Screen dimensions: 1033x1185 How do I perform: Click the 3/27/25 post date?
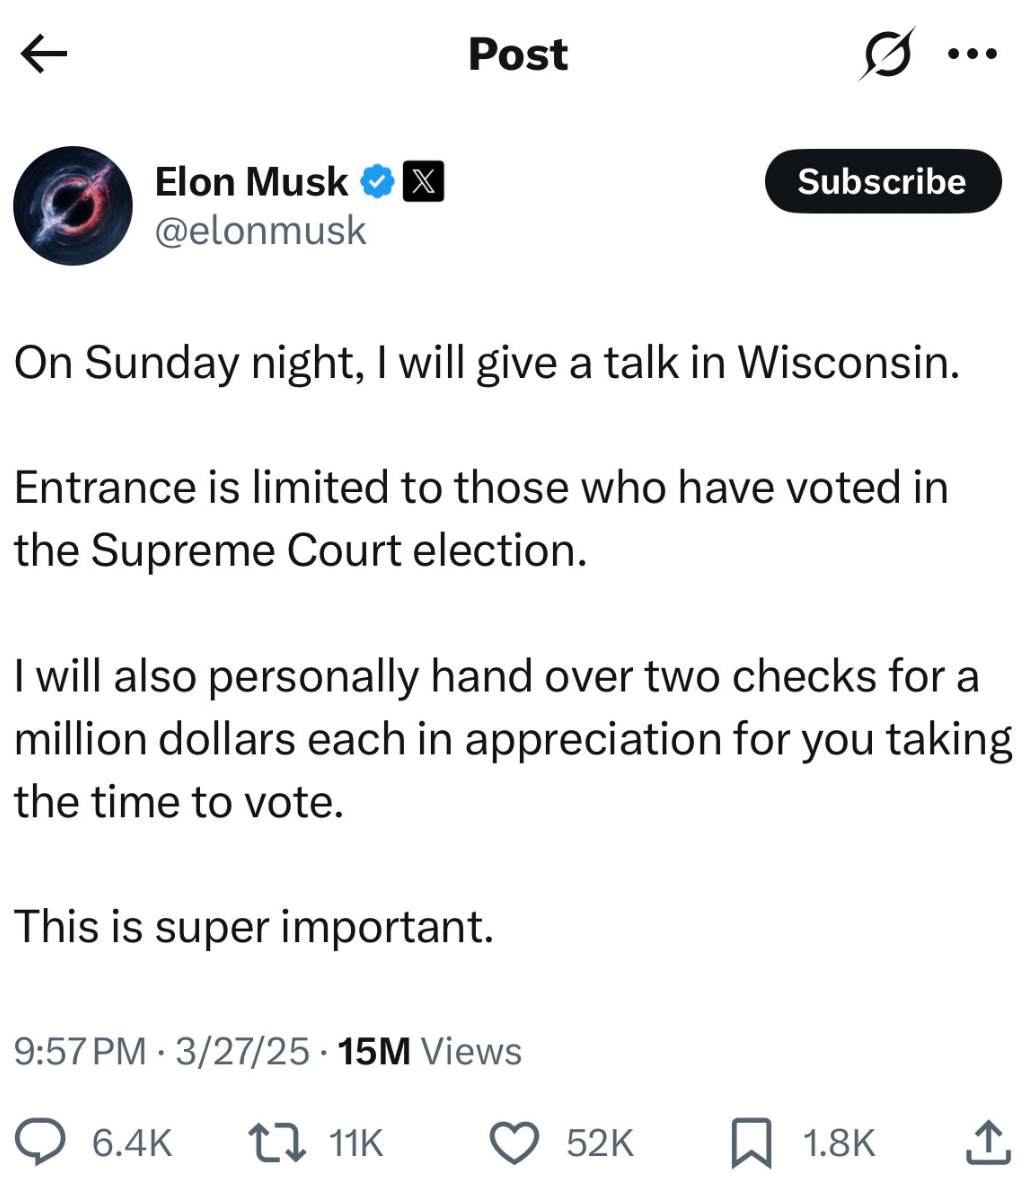[241, 1051]
